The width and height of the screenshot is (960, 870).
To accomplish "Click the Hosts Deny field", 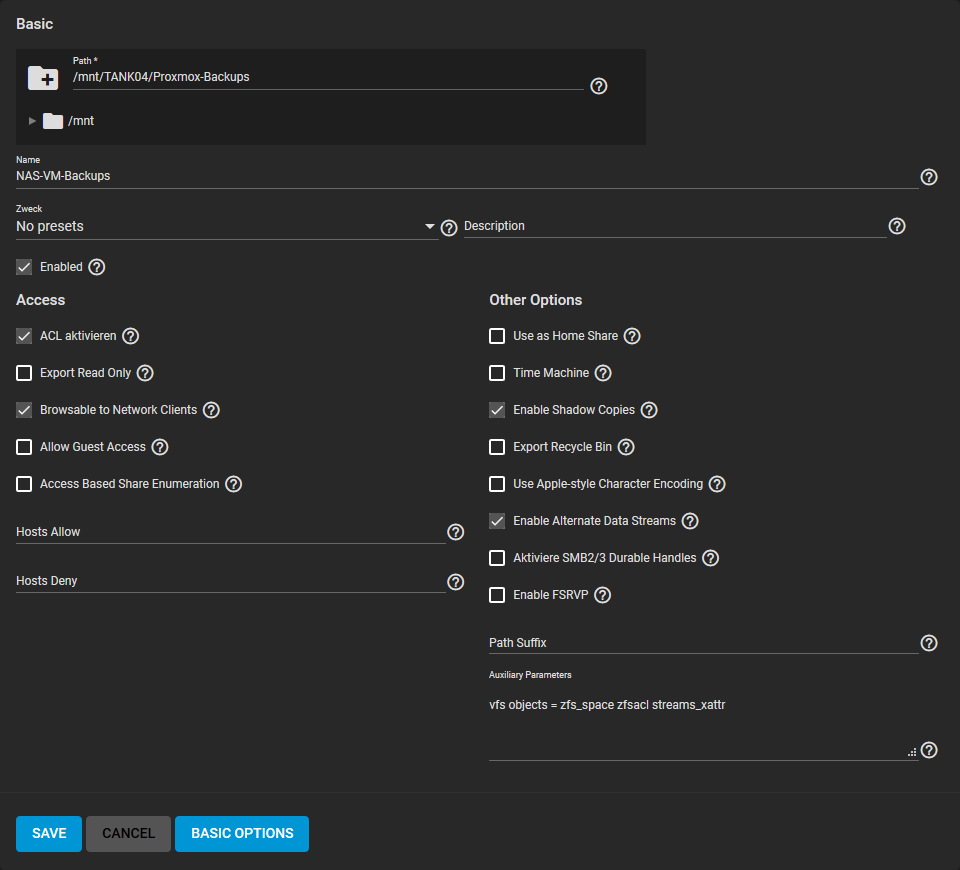I will click(x=231, y=581).
